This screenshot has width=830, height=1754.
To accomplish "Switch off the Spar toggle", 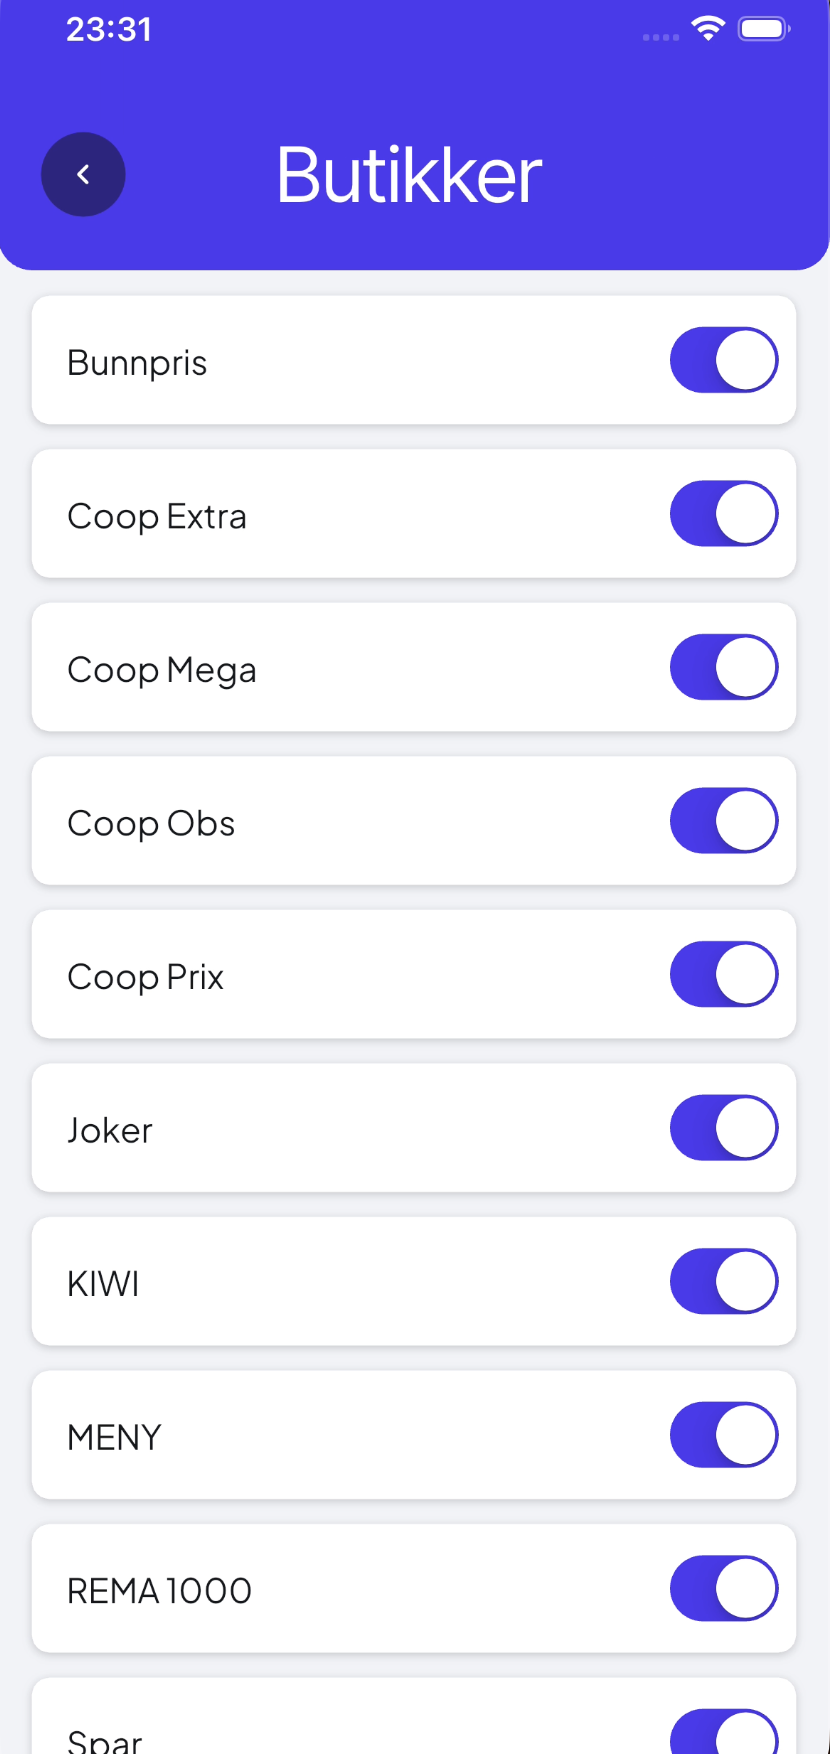I will click(724, 1732).
